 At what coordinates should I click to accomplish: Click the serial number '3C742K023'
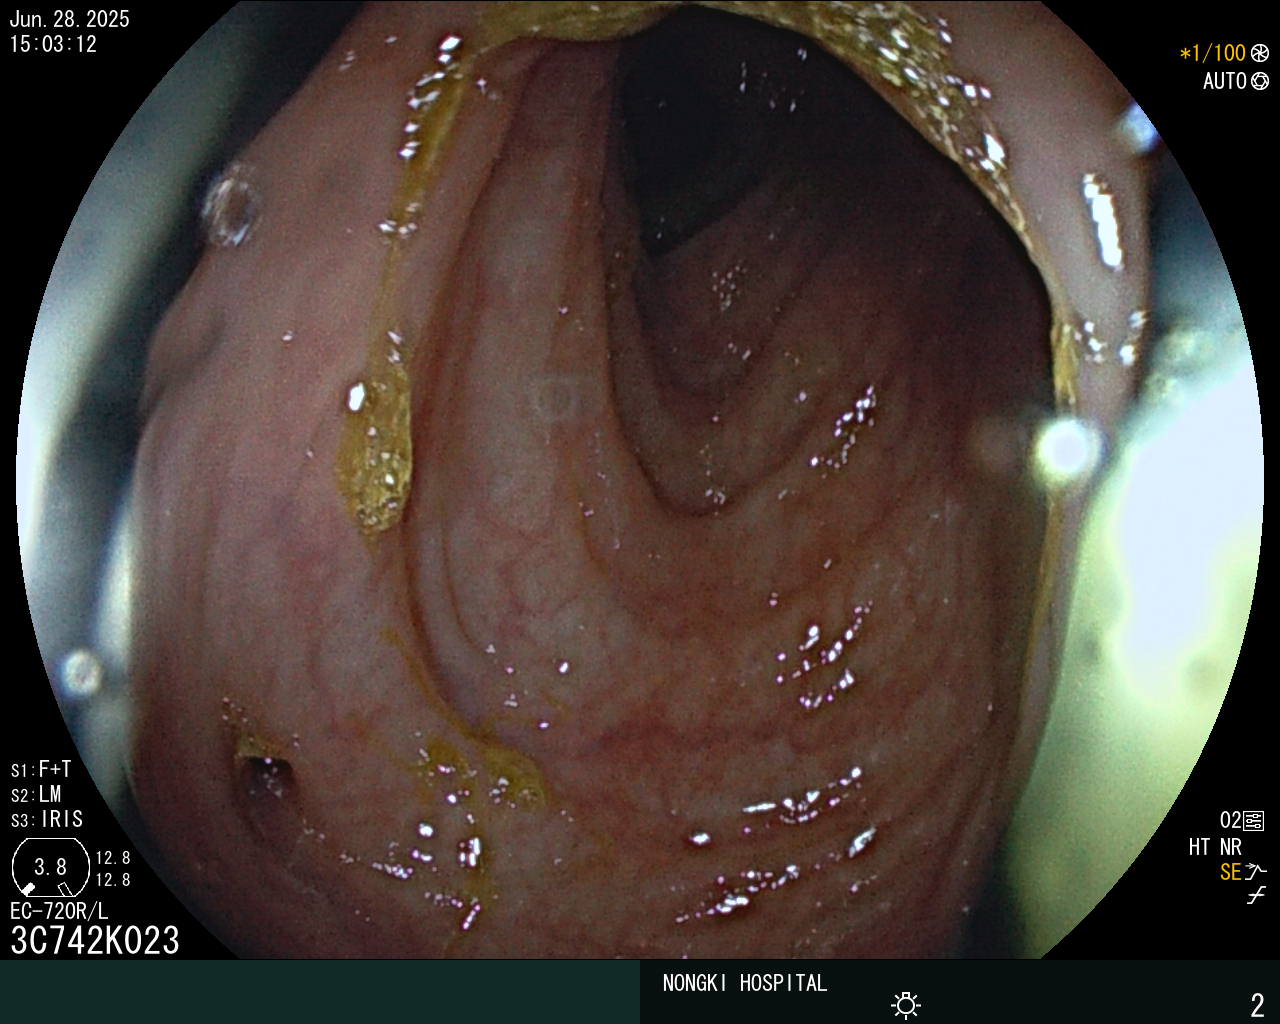coord(95,940)
